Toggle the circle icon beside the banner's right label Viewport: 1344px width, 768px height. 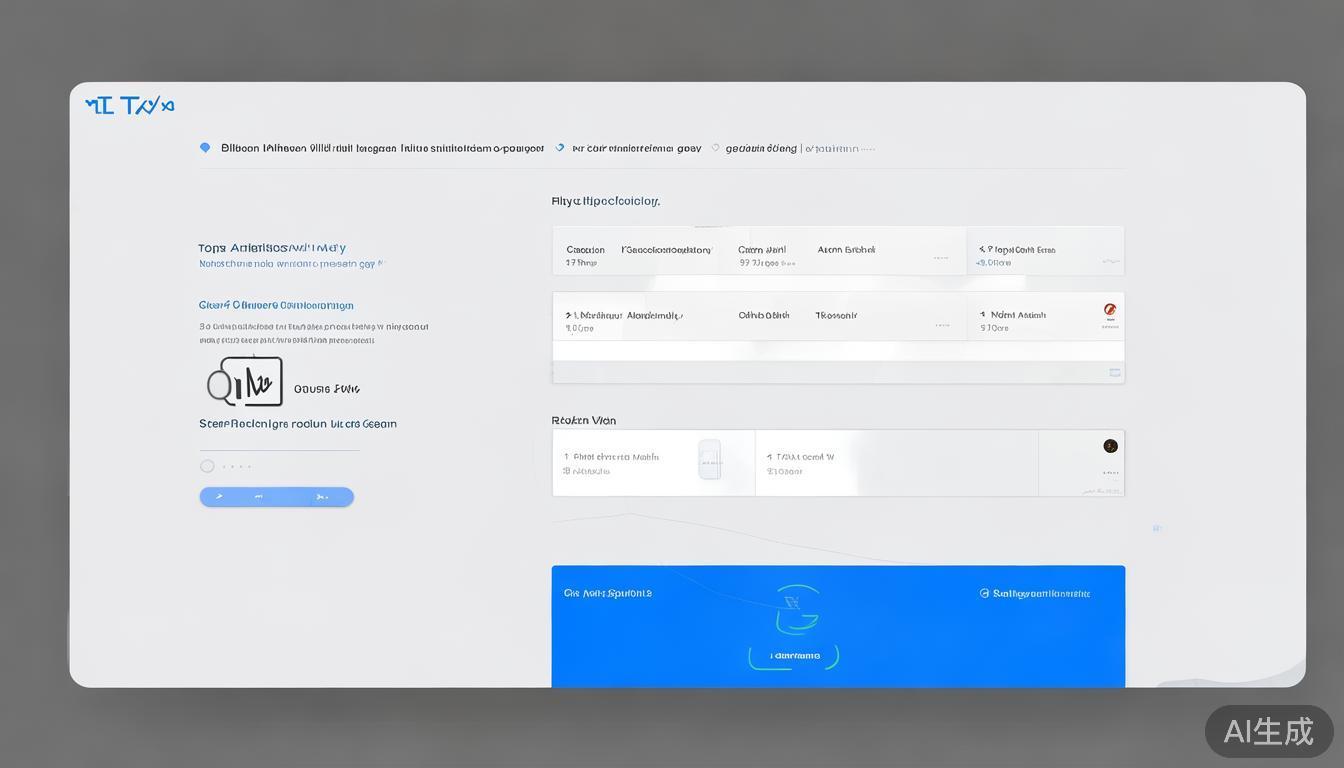[x=984, y=593]
